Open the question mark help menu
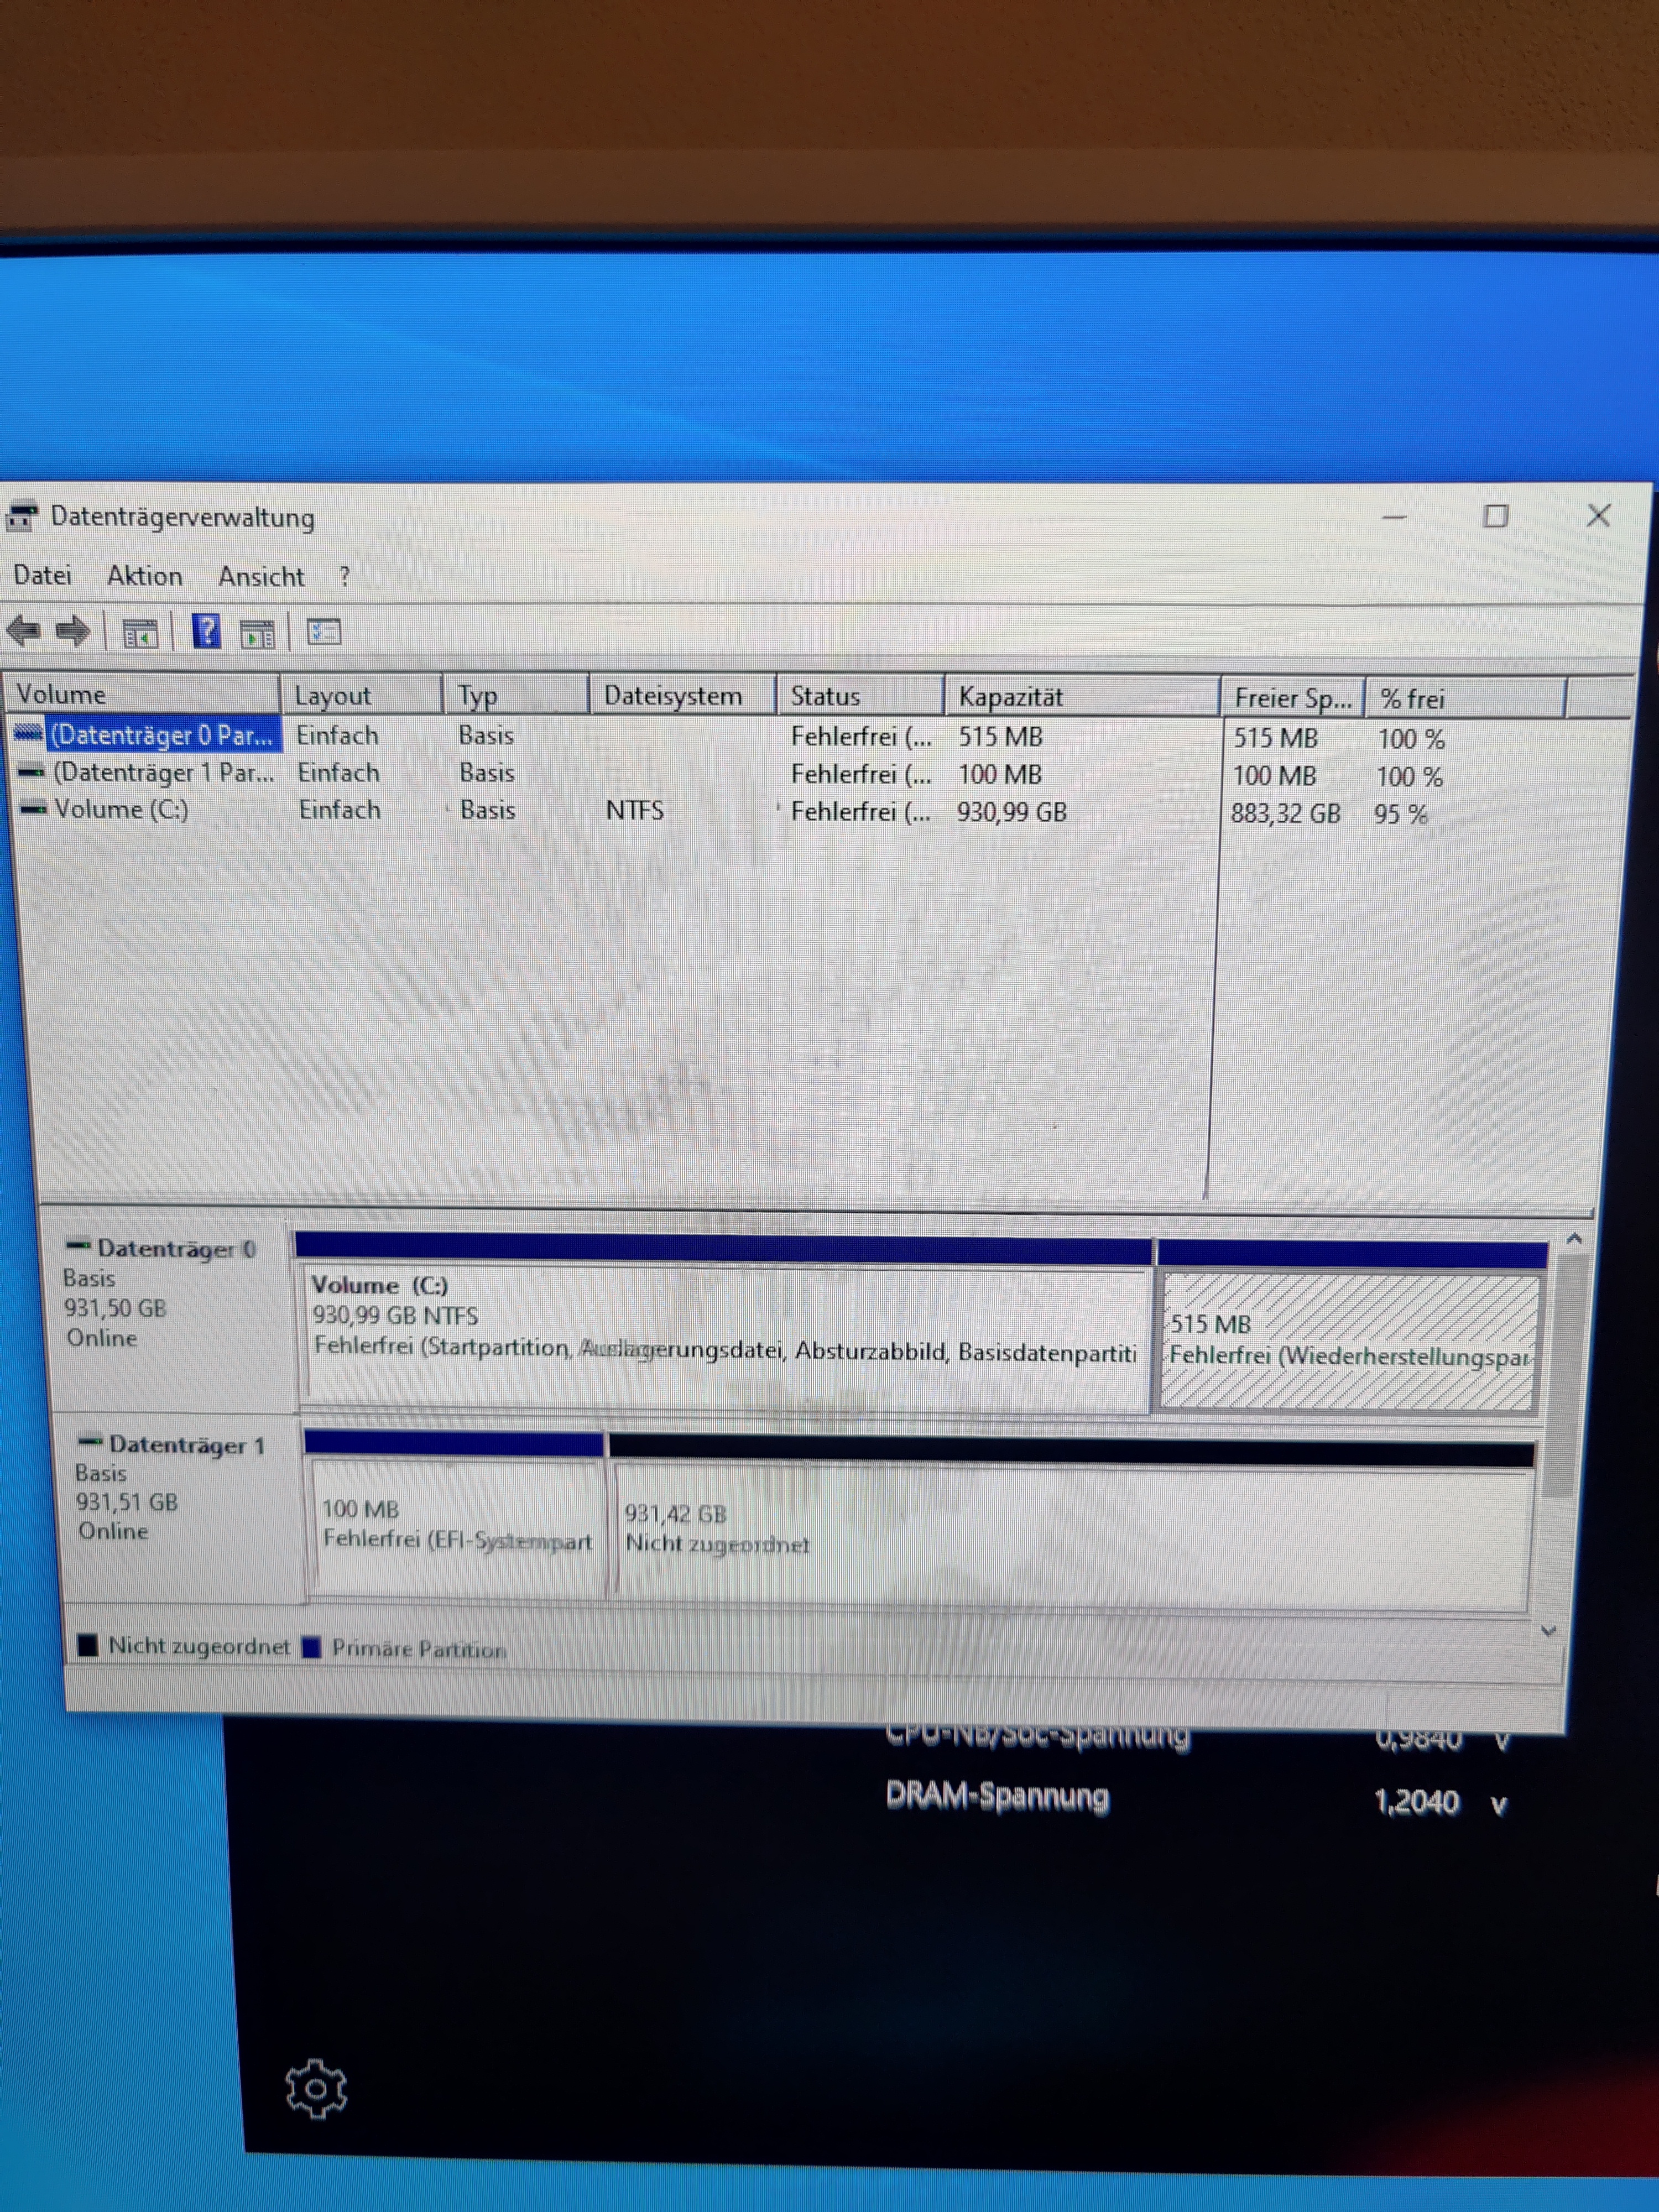 [345, 577]
